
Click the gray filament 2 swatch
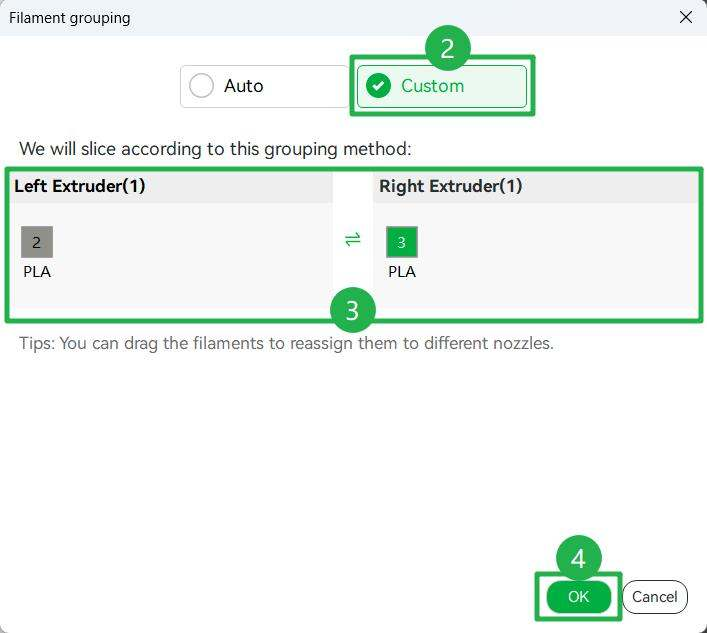[x=37, y=242]
